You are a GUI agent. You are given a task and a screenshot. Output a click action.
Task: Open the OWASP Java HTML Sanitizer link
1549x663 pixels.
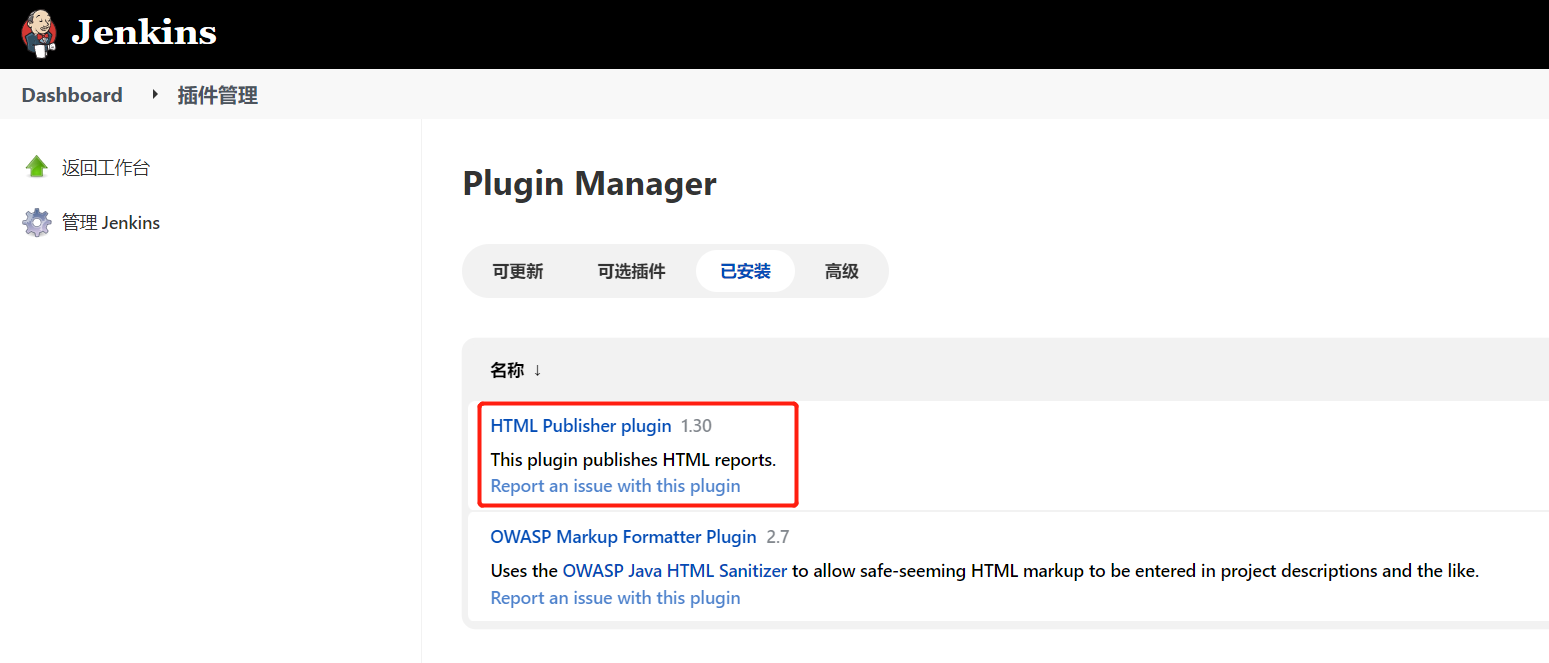[x=675, y=571]
